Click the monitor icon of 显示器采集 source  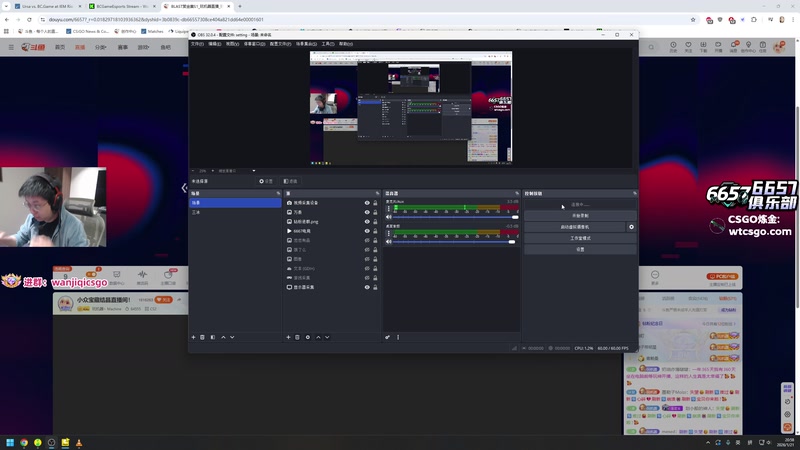[289, 287]
